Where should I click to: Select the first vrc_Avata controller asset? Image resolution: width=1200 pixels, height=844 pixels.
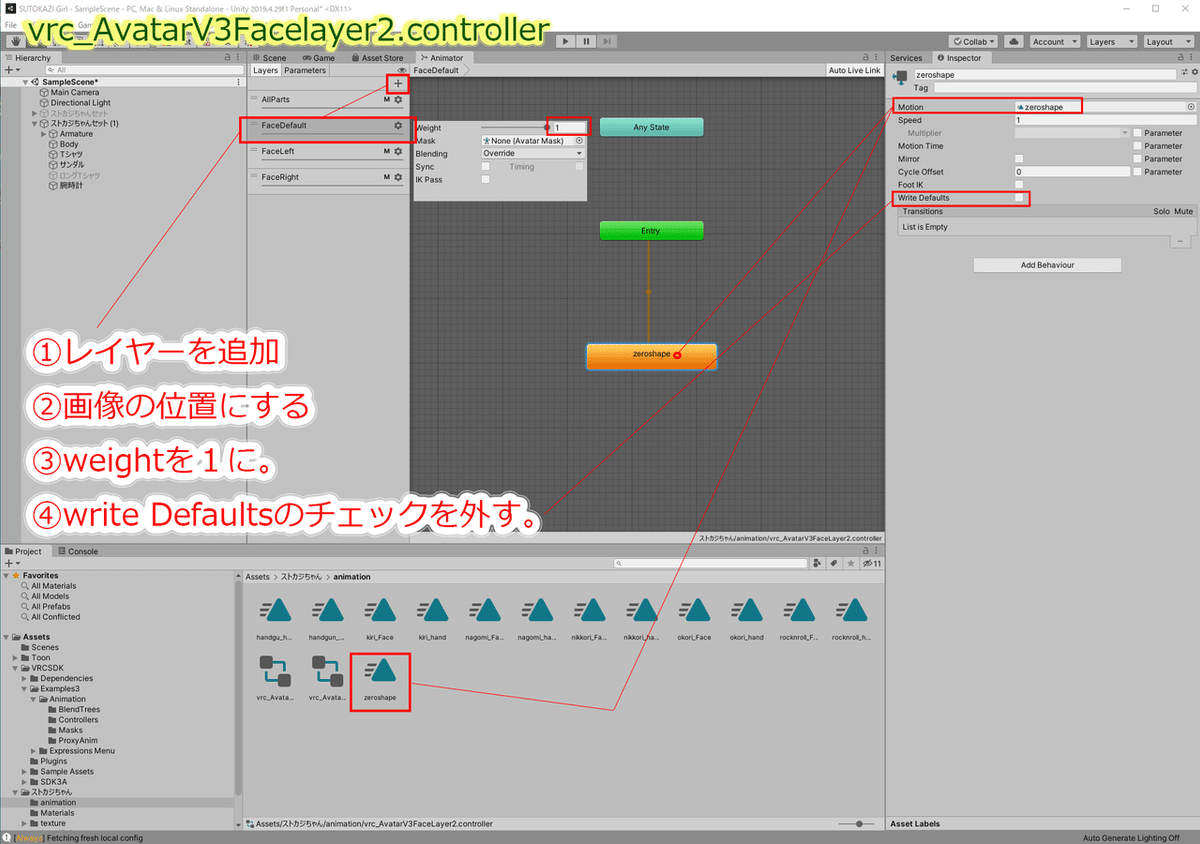[x=275, y=678]
